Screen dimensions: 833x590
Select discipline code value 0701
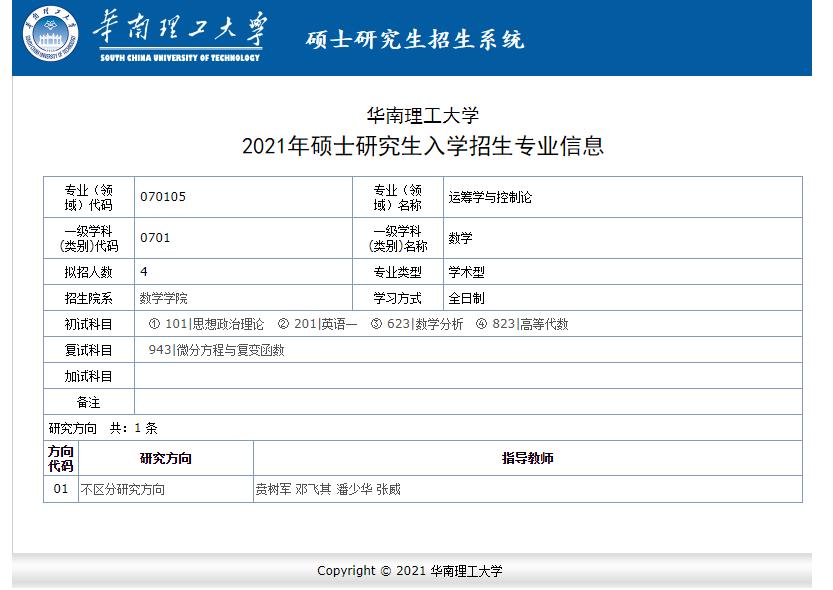(x=155, y=238)
